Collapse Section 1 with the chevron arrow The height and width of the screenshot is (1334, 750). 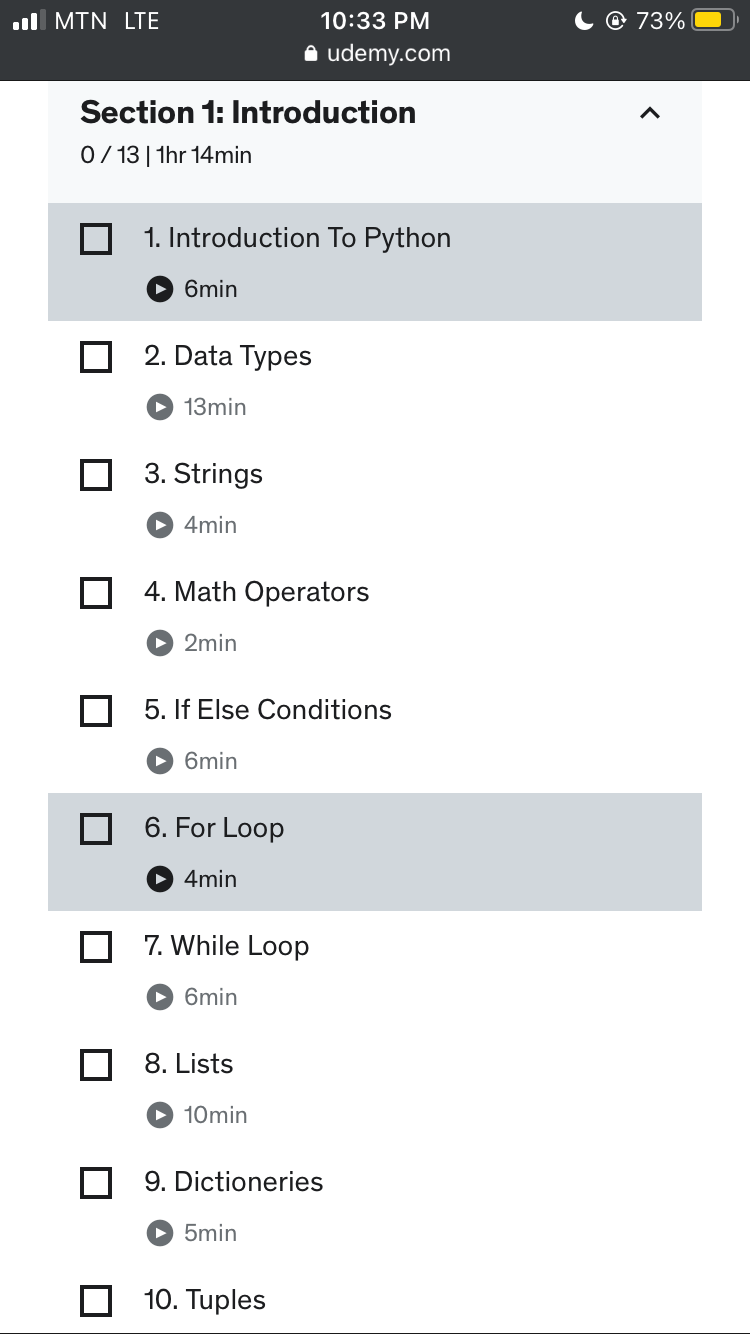[x=650, y=113]
